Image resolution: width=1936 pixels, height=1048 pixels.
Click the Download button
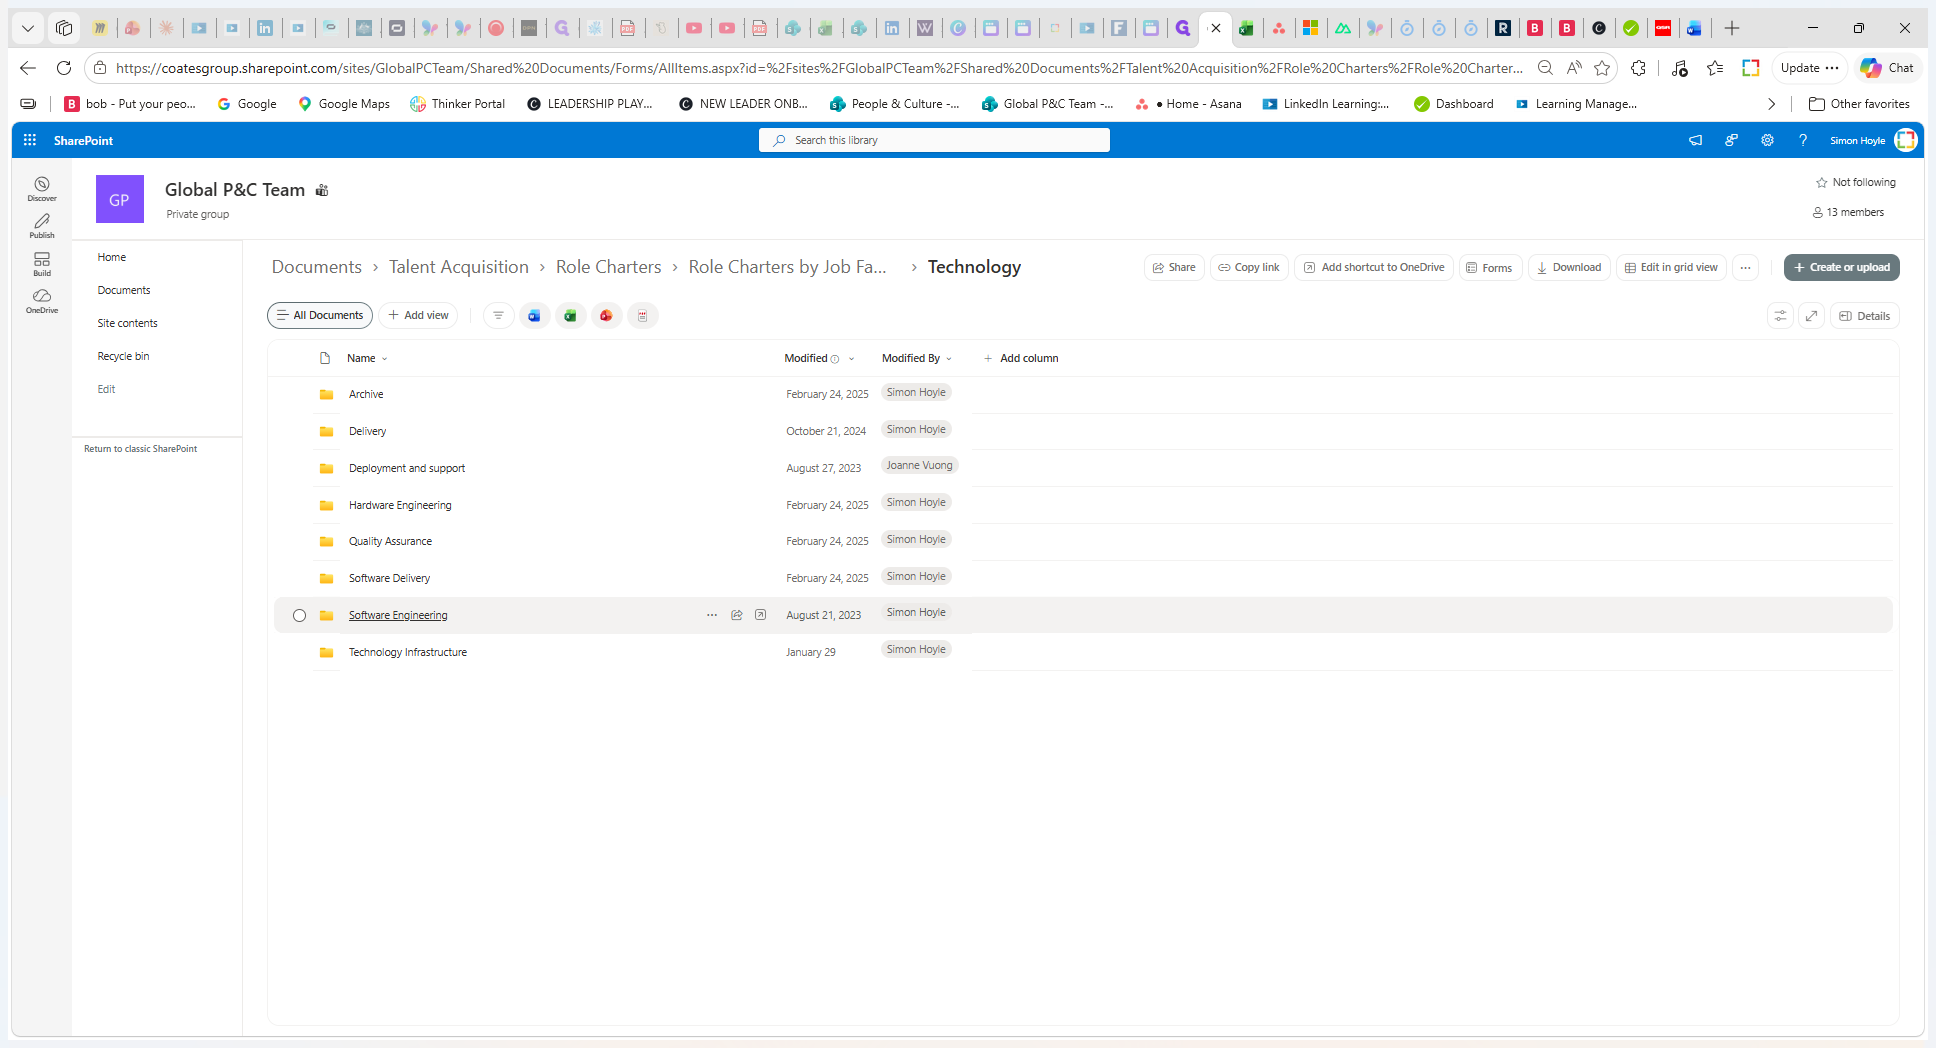[x=1569, y=267]
